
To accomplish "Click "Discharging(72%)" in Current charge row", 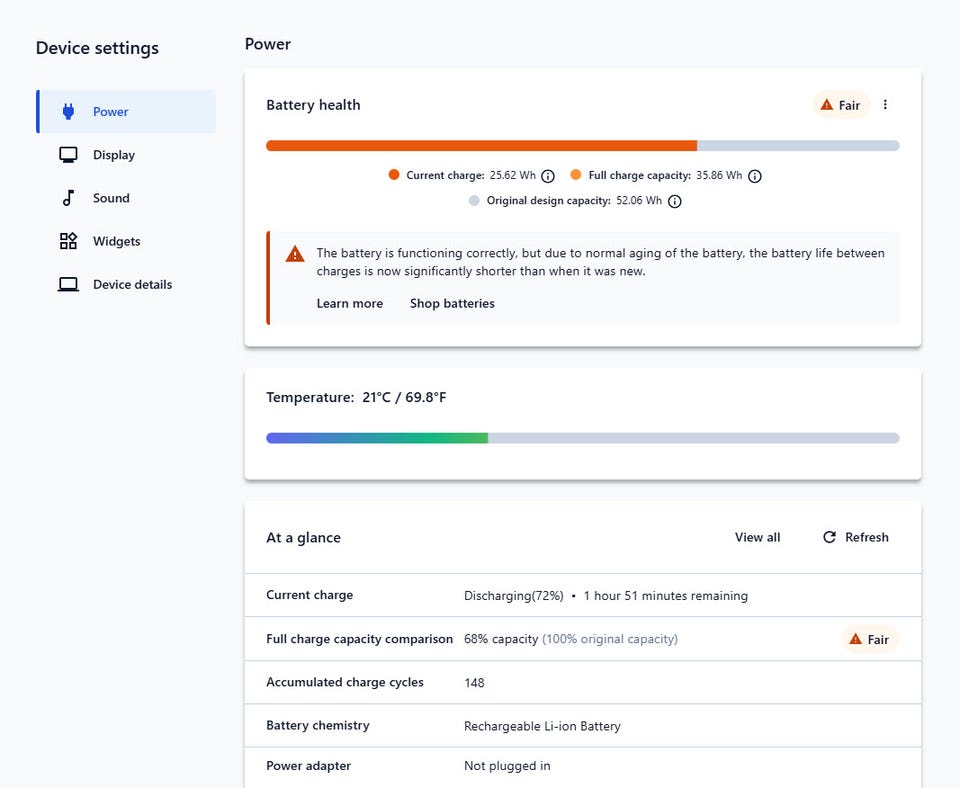I will click(514, 596).
